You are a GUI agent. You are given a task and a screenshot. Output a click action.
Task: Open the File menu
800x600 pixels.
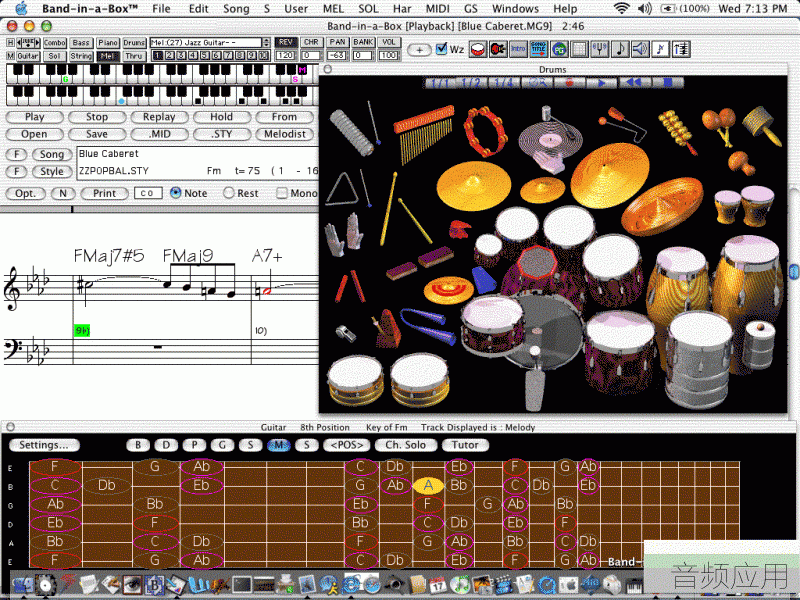coord(161,8)
